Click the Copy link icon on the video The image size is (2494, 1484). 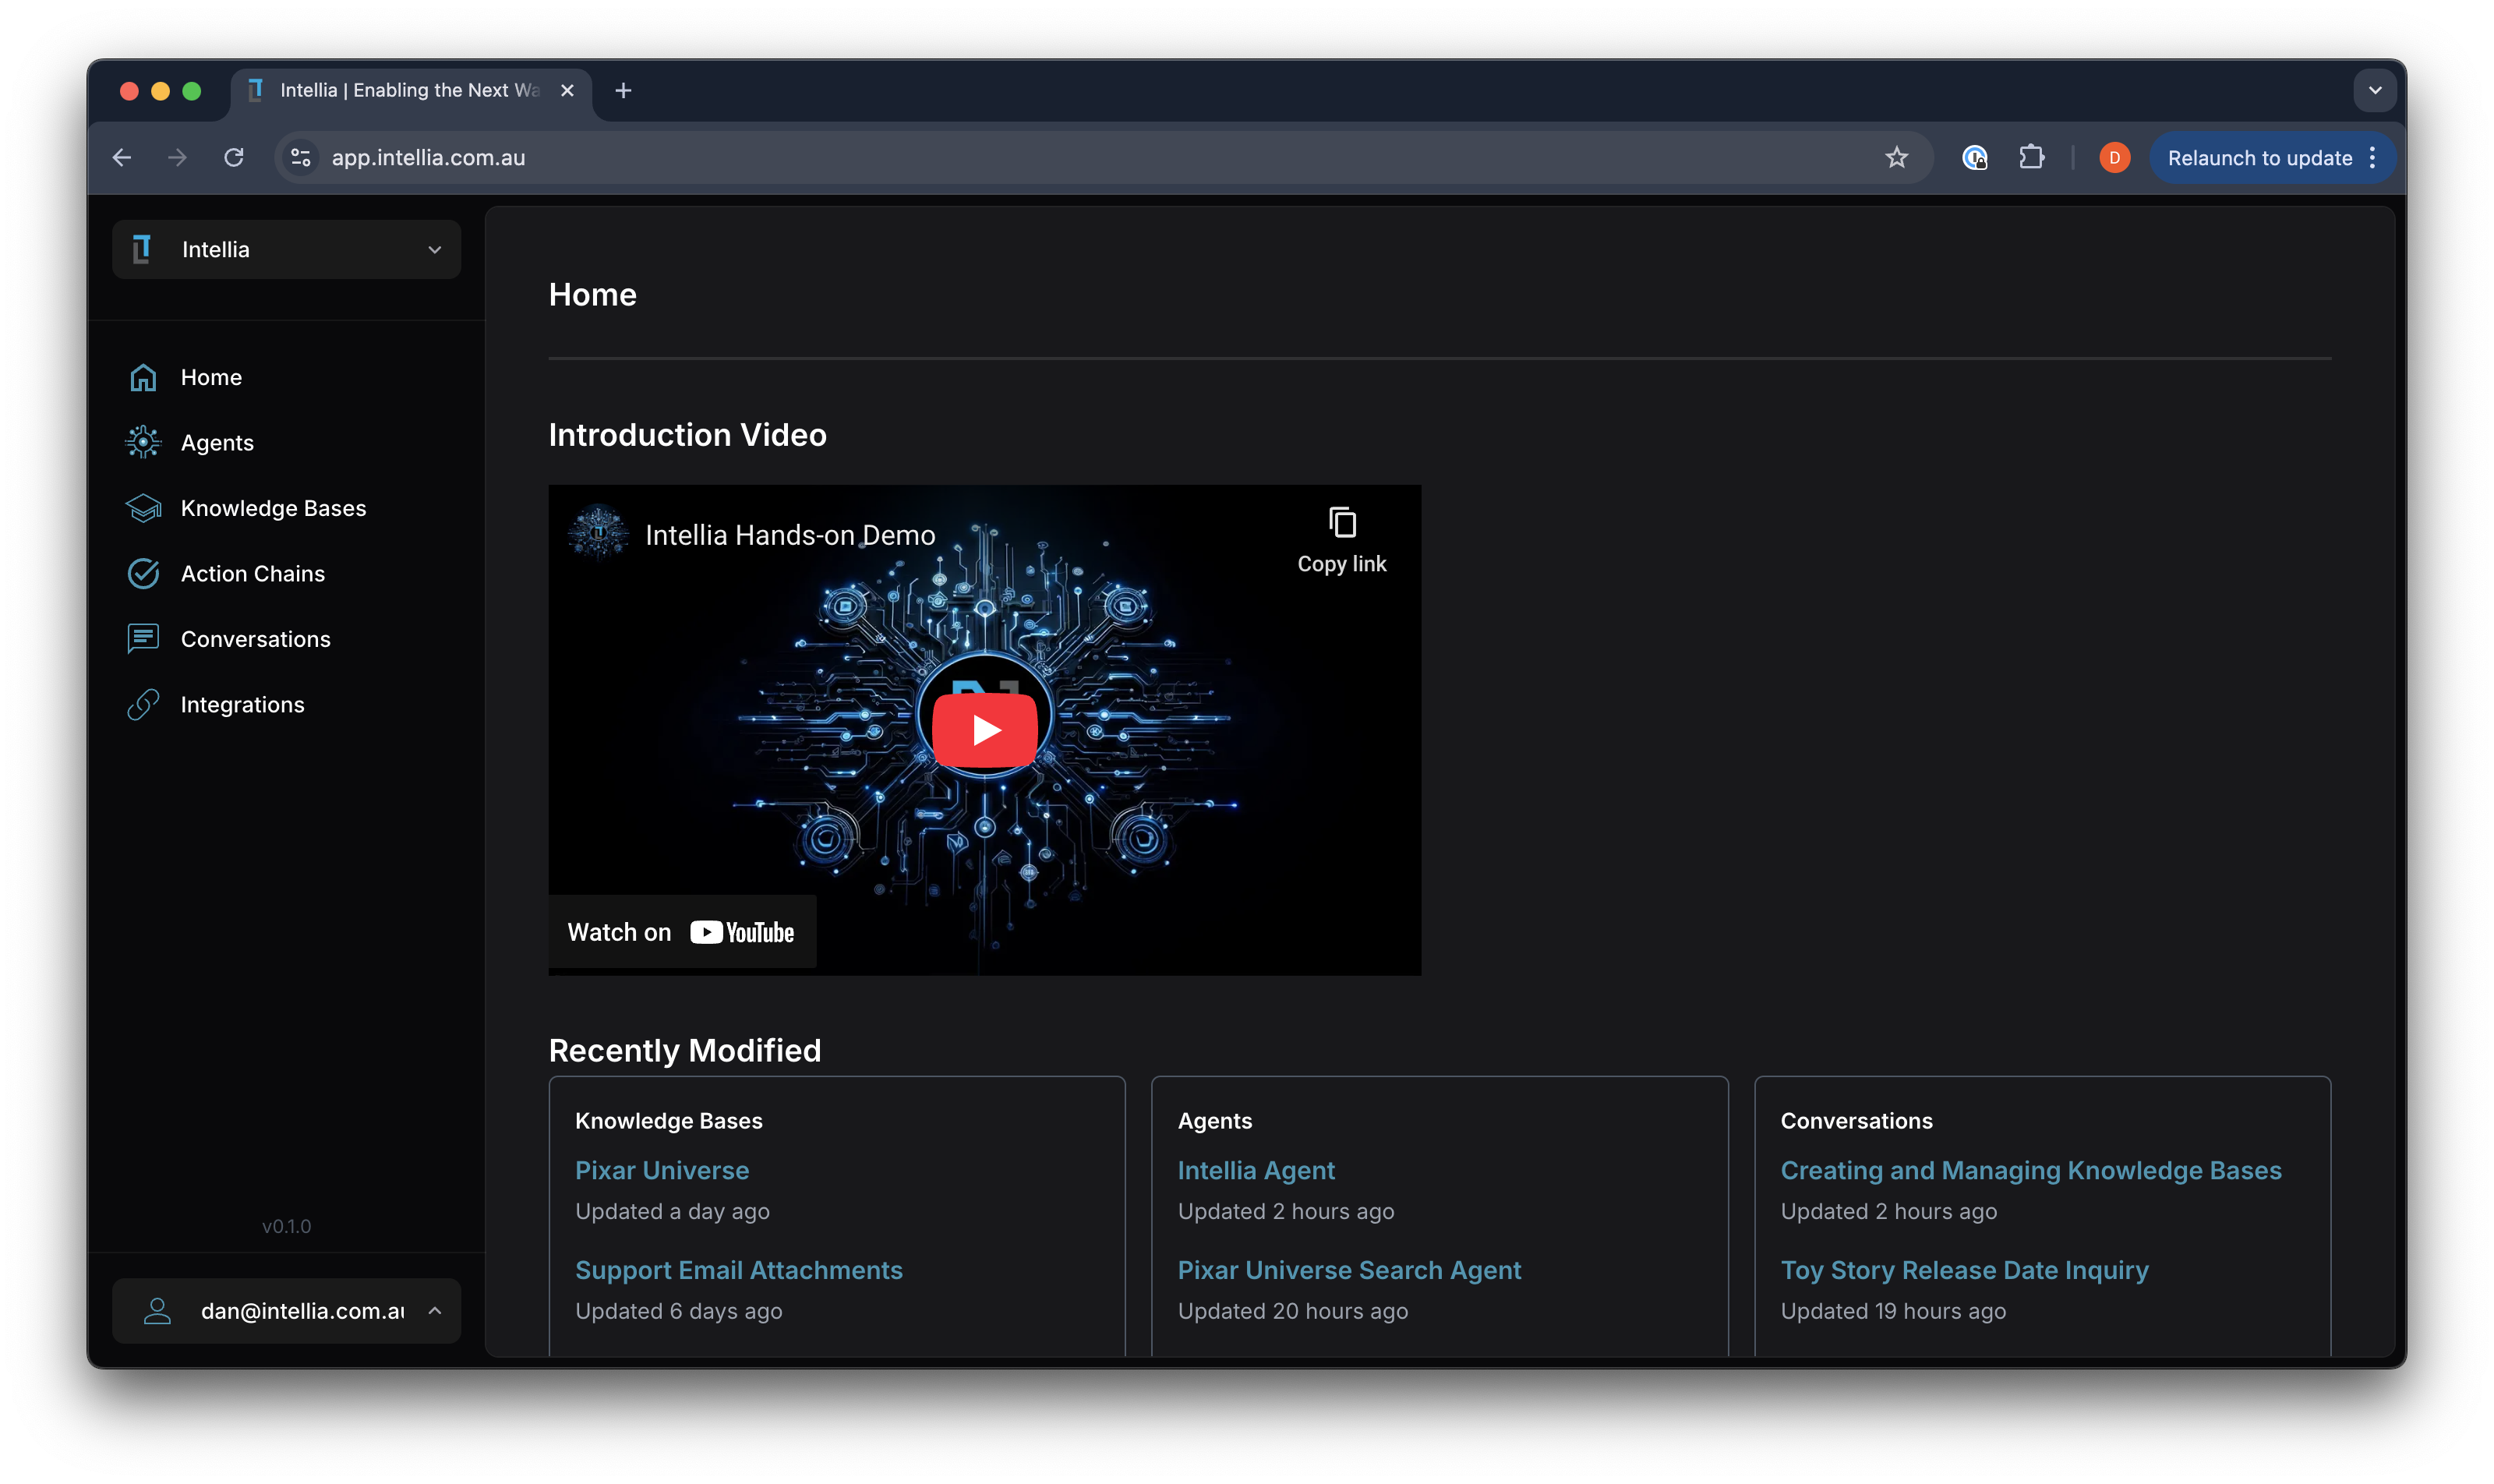1342,522
